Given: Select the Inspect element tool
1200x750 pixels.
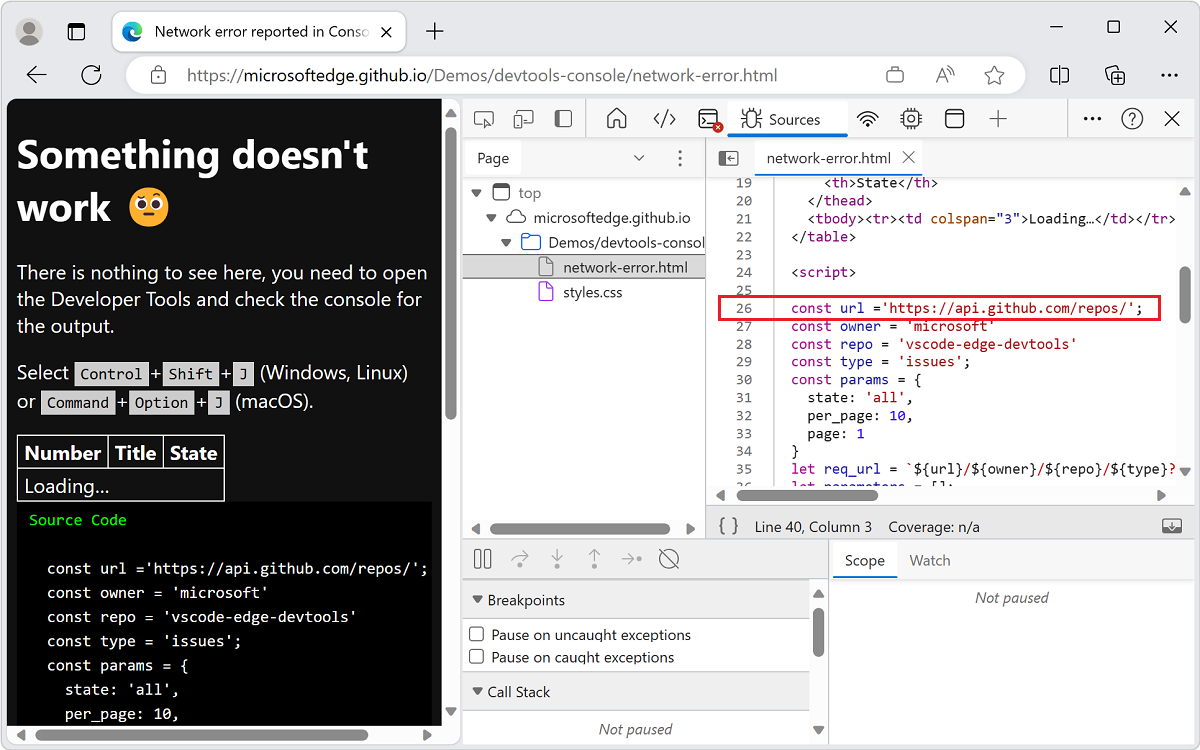Looking at the screenshot, I should click(484, 118).
